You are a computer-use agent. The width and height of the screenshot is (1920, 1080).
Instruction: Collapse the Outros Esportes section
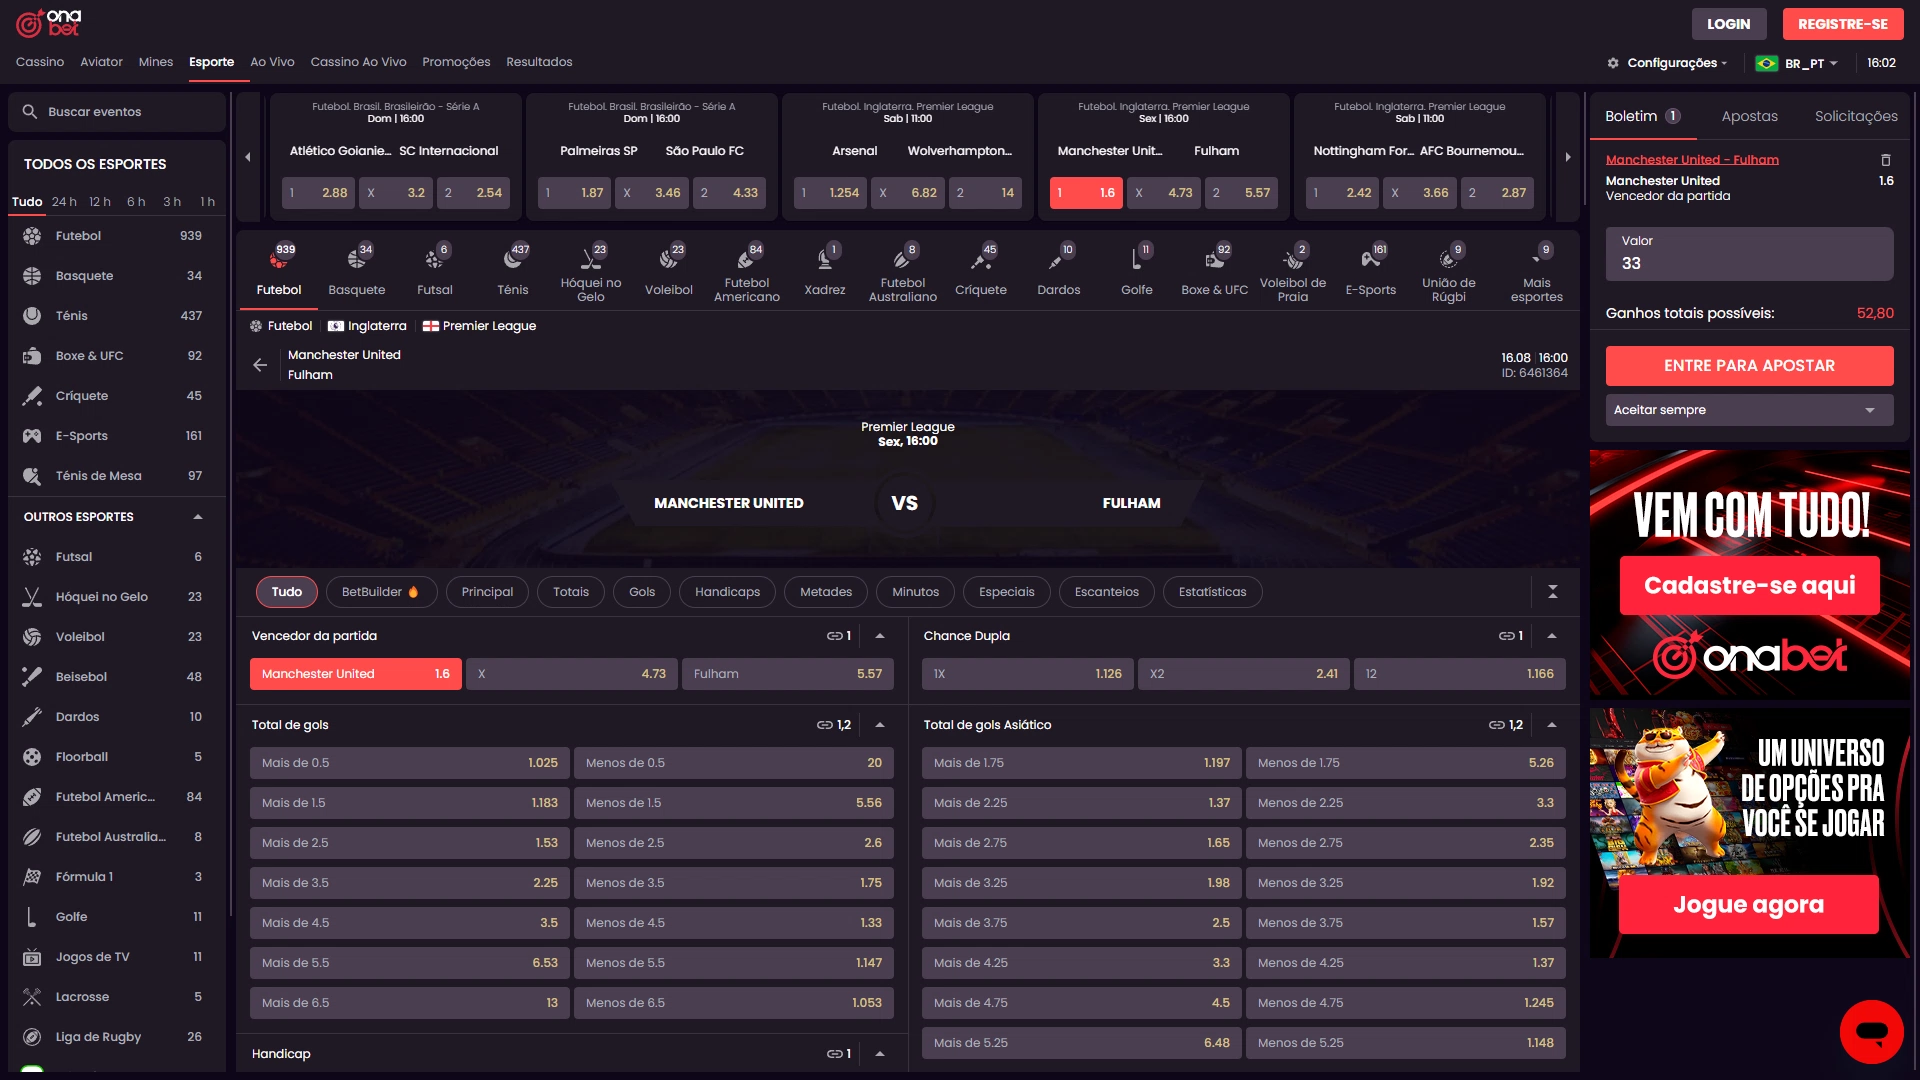click(197, 517)
